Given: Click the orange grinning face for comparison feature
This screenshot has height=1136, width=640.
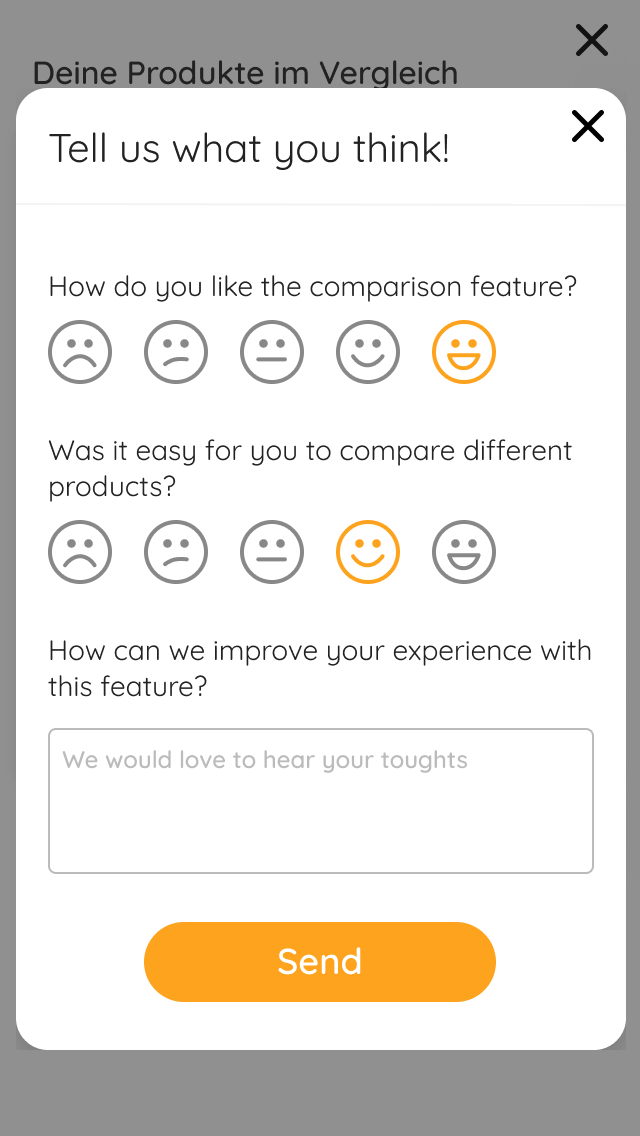Looking at the screenshot, I should [464, 352].
